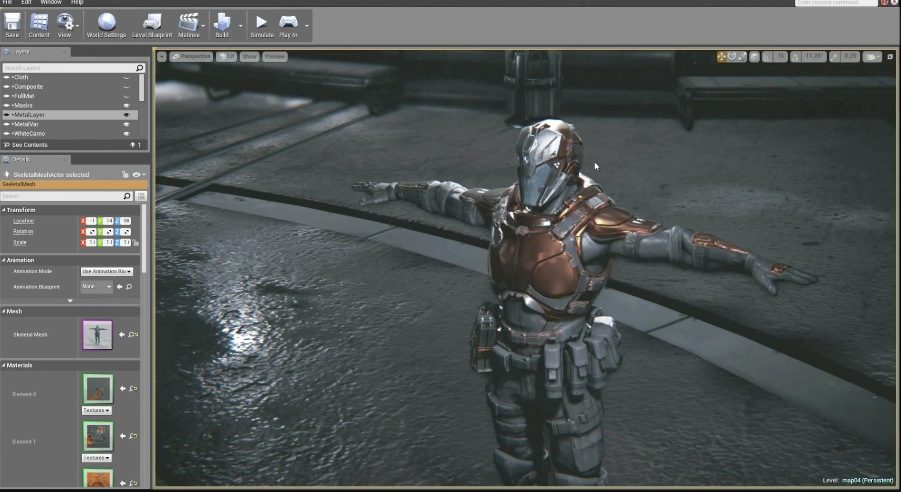The width and height of the screenshot is (901, 492).
Task: Save the level with the Save button
Action: pos(12,25)
